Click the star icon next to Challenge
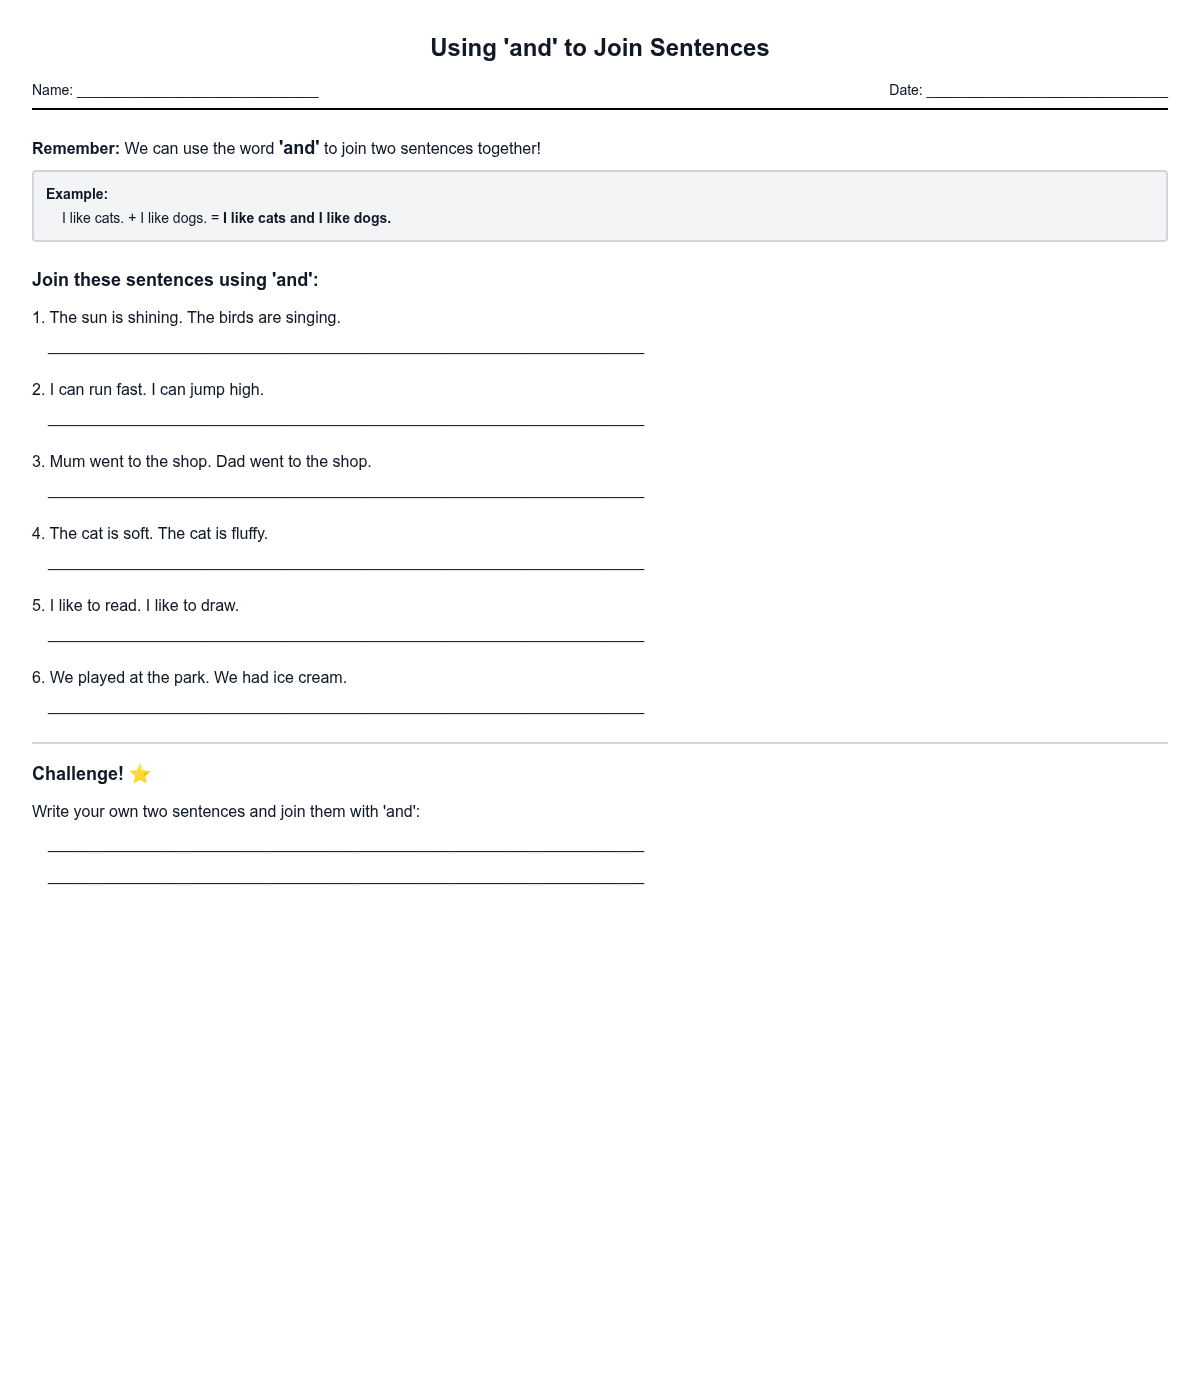This screenshot has width=1200, height=1400. click(x=140, y=774)
